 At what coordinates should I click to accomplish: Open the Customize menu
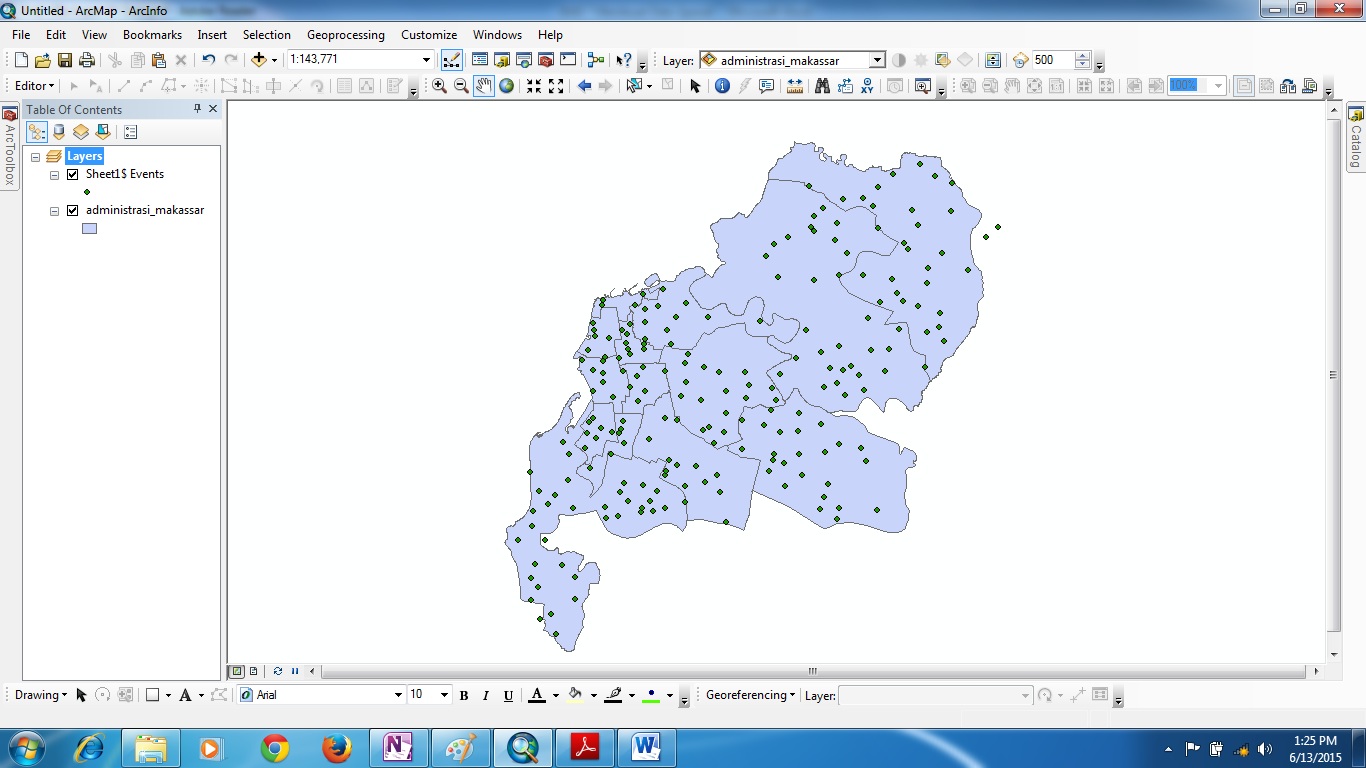[428, 34]
